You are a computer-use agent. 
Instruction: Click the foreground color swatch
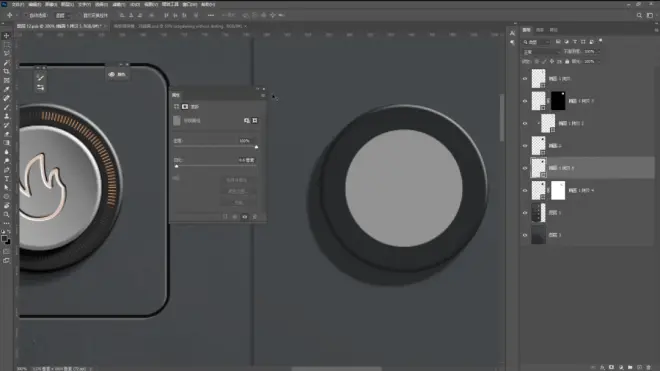[4, 238]
